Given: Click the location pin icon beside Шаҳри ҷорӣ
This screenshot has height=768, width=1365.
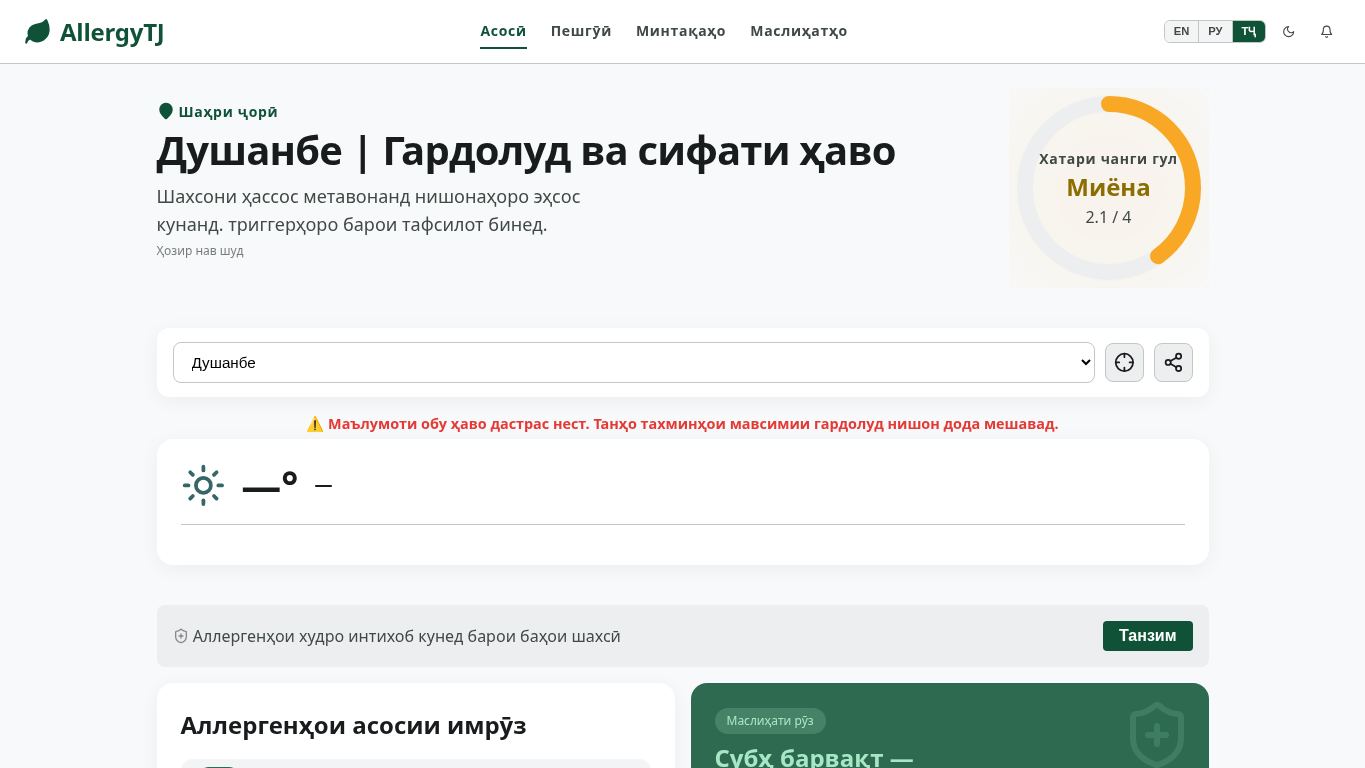Looking at the screenshot, I should [166, 111].
